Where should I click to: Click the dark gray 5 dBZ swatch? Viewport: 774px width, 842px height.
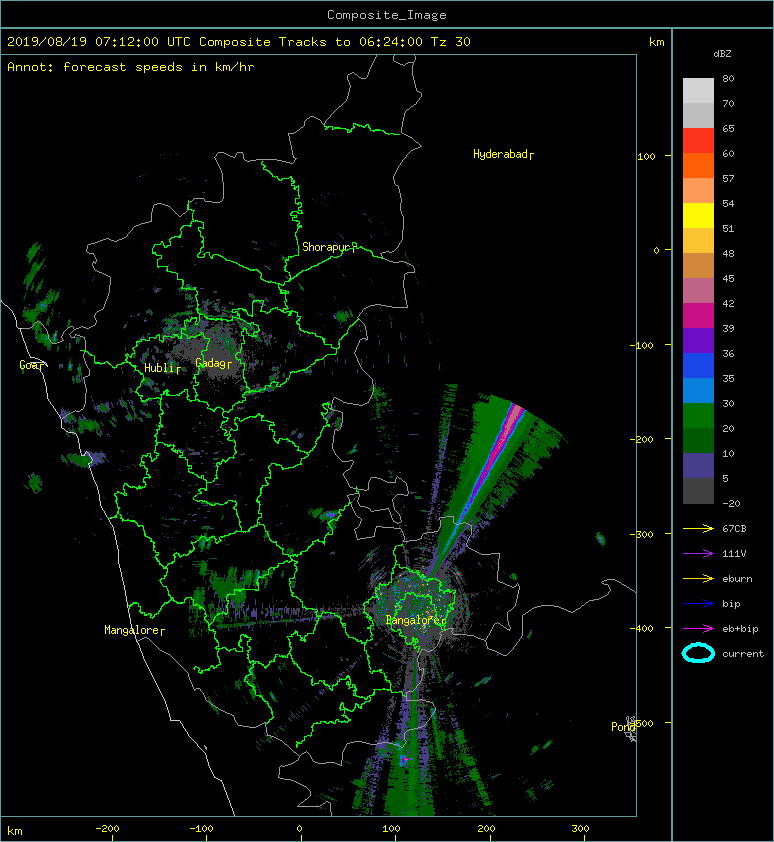(x=698, y=491)
